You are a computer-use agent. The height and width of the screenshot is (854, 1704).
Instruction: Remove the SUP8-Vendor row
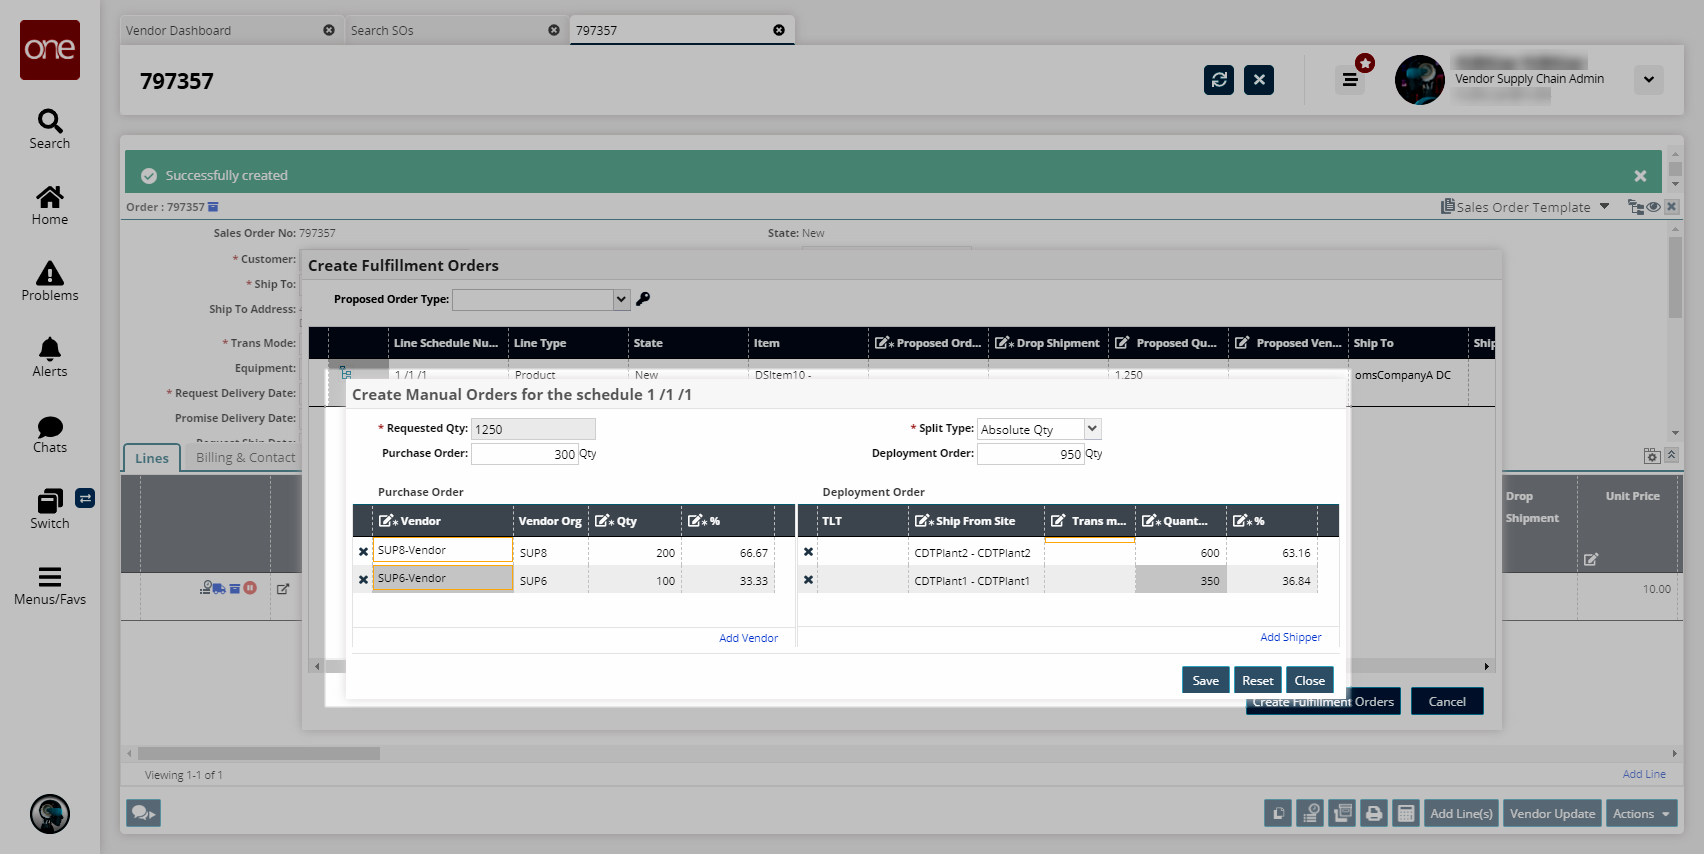(x=363, y=552)
